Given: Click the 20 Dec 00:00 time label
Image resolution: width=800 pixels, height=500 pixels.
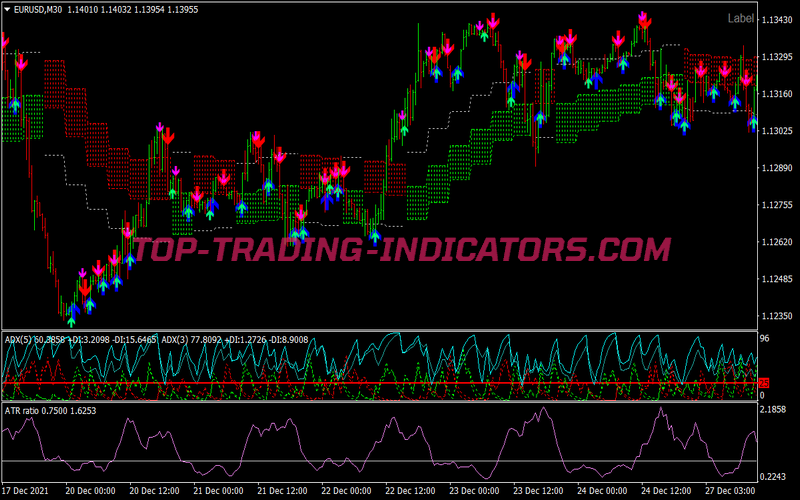Looking at the screenshot, I should pos(90,491).
